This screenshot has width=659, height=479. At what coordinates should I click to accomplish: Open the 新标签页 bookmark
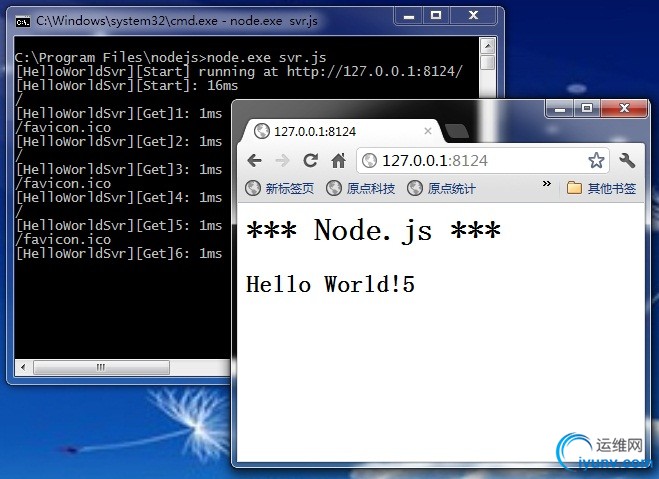click(x=279, y=188)
